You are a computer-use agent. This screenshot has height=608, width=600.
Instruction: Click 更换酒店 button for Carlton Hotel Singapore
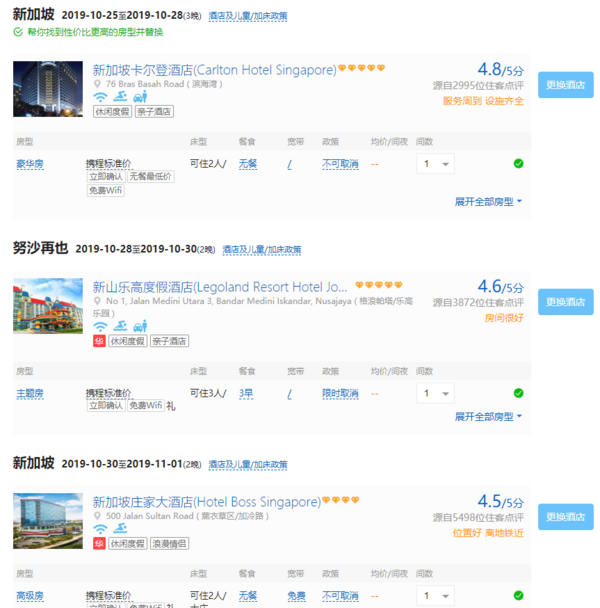click(565, 85)
